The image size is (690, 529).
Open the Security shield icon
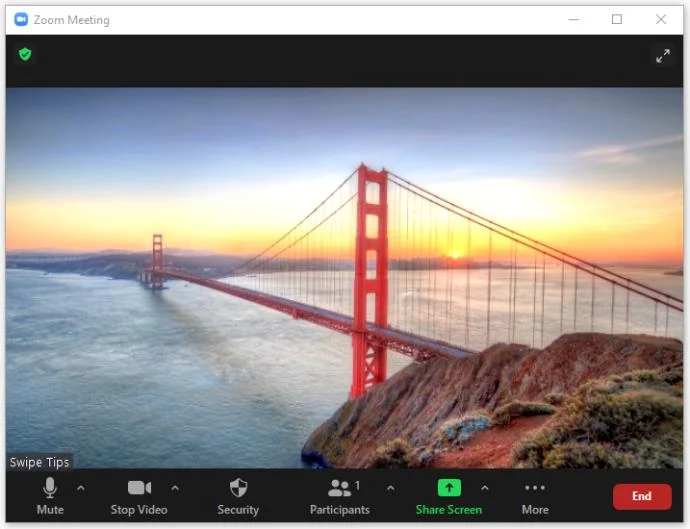238,488
